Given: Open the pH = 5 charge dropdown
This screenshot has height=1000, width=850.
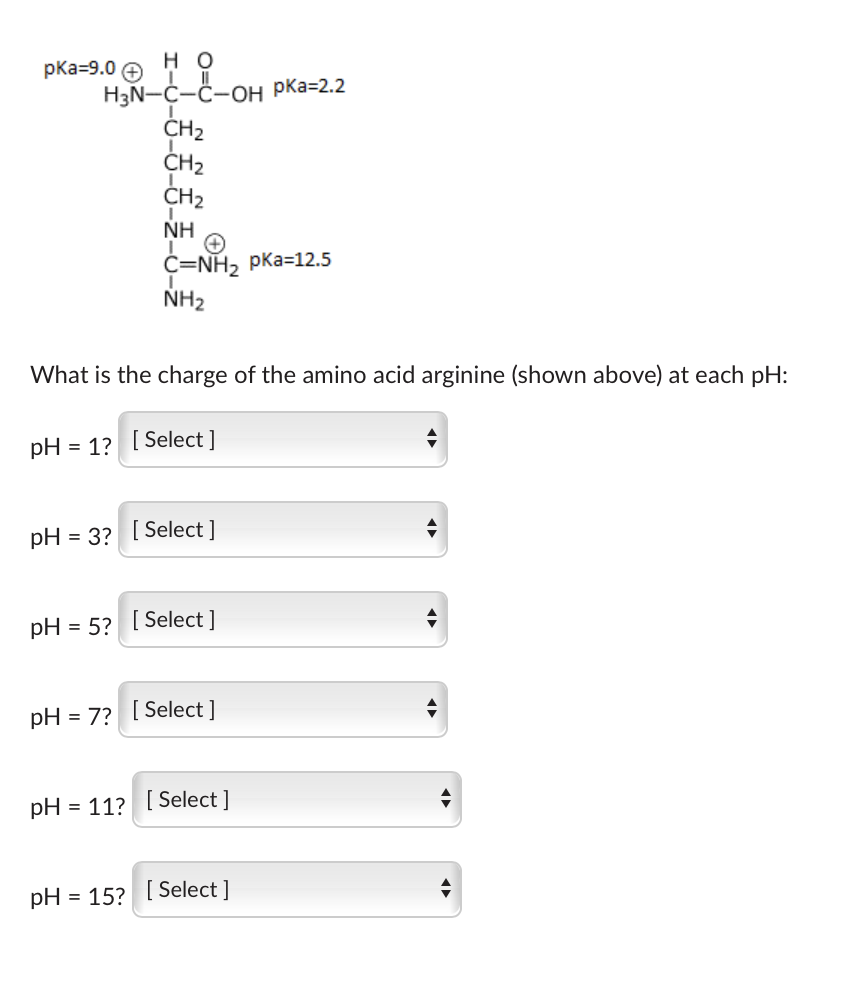Looking at the screenshot, I should click(282, 618).
